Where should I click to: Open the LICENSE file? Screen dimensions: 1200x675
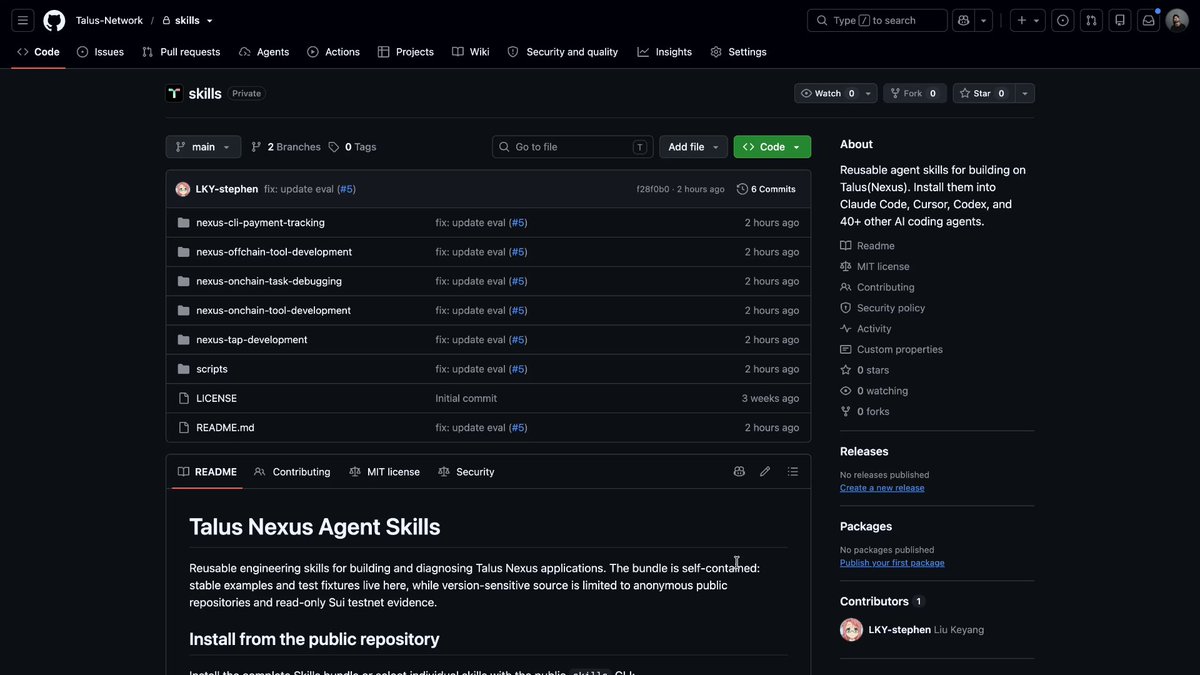pos(217,398)
